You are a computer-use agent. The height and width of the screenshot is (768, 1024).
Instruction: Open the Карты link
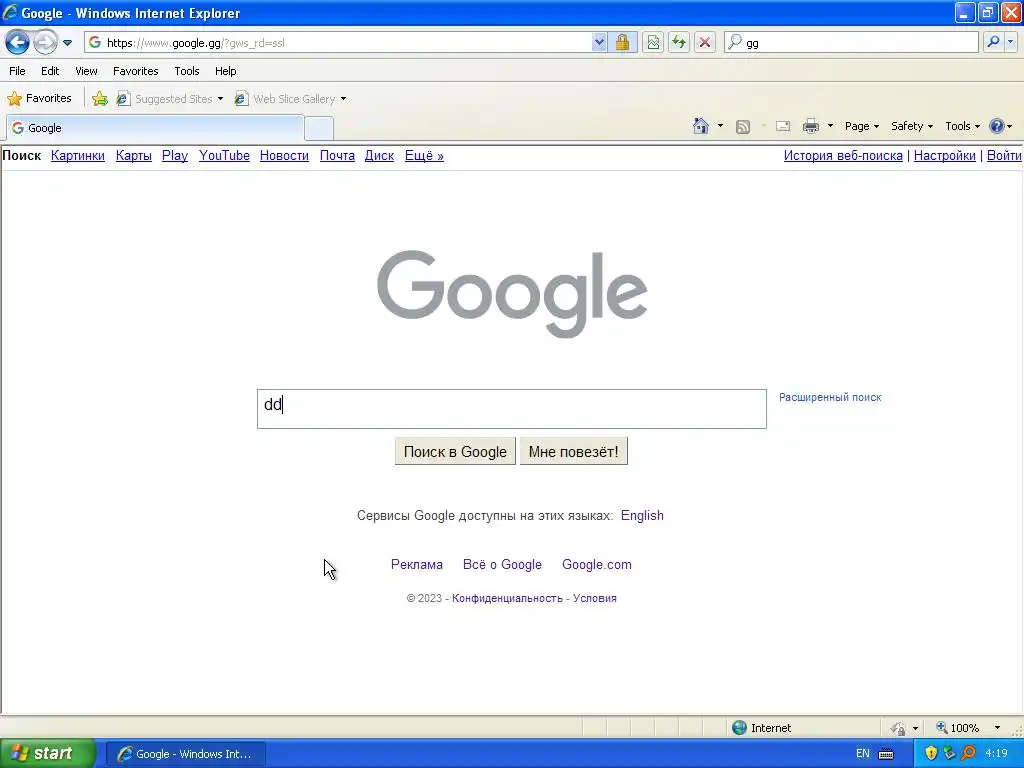pos(134,155)
